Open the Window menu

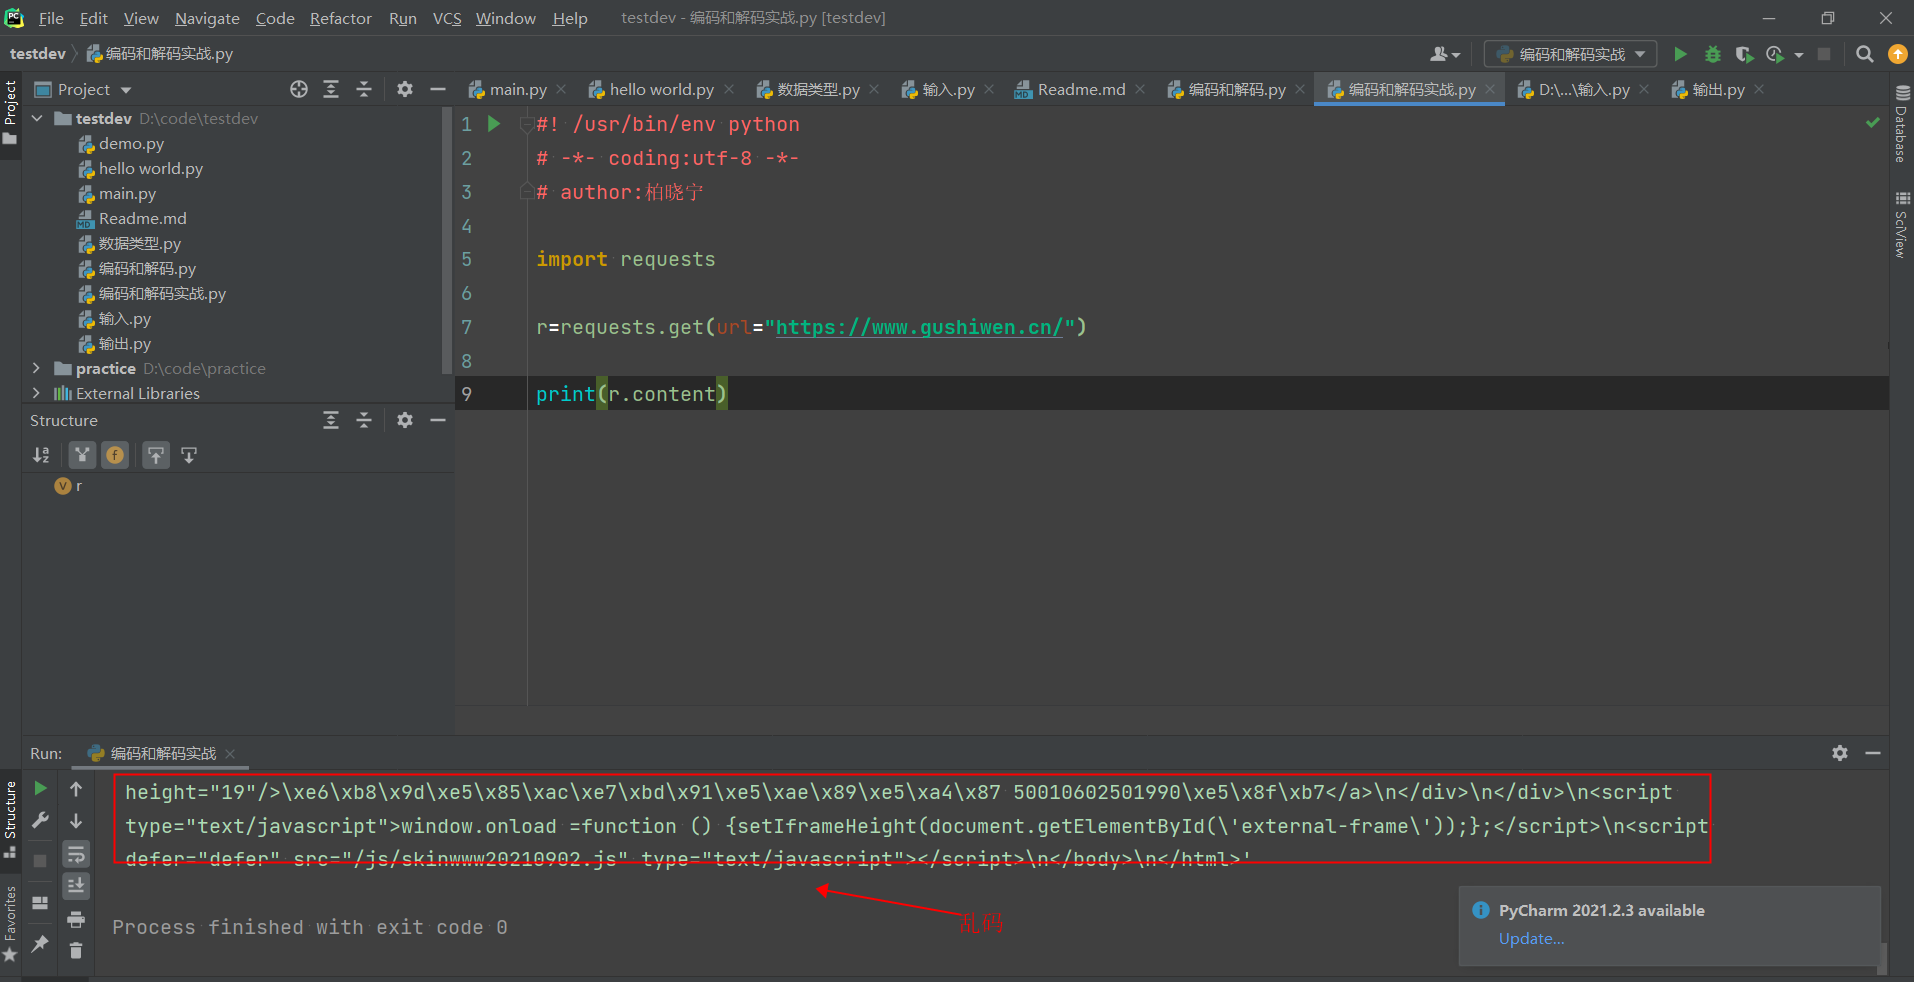click(505, 18)
